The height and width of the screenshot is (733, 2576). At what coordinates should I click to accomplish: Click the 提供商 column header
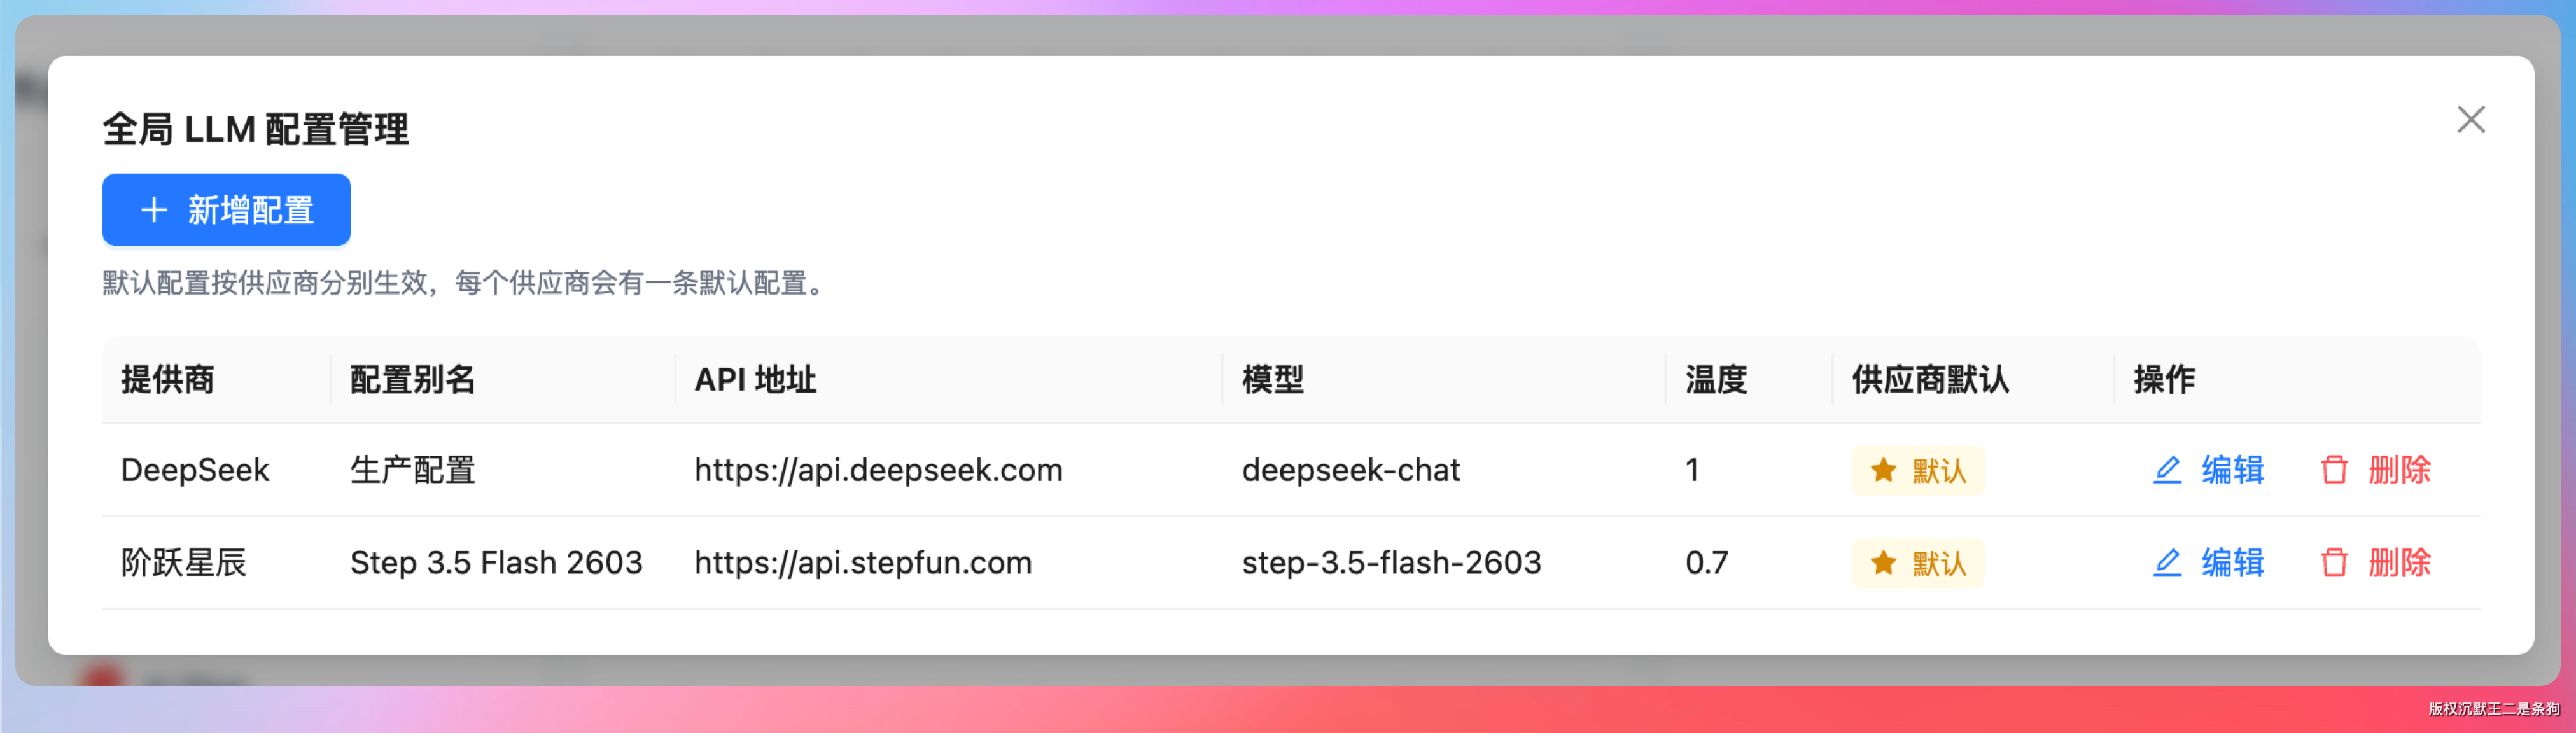pos(168,380)
